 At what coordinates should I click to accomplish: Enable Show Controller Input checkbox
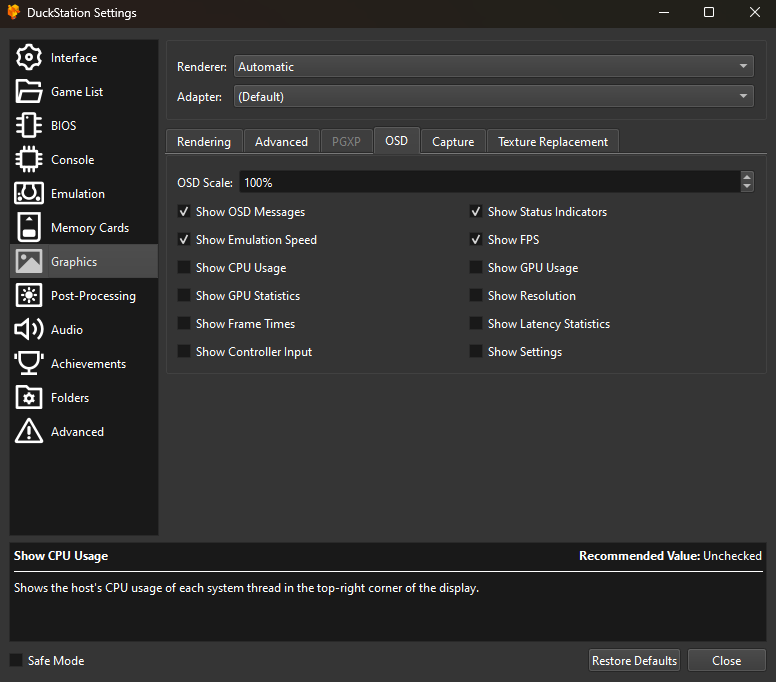(x=184, y=351)
